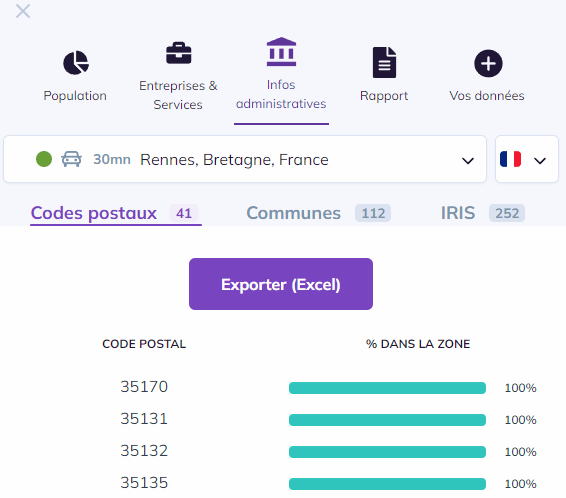Open the Rapport document icon
This screenshot has height=498, width=566.
tap(384, 62)
